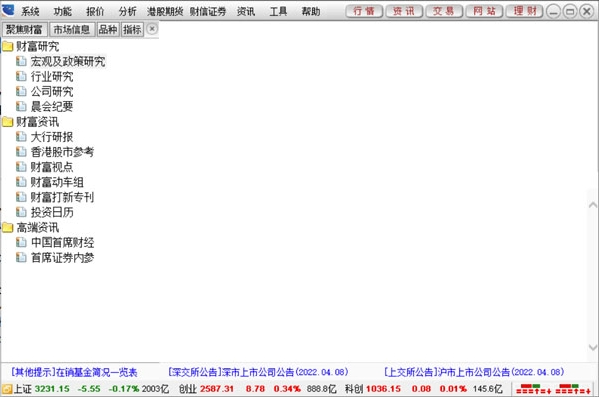599x397 pixels.
Task: Click document icon beside 财富视点
Action: [x=21, y=167]
